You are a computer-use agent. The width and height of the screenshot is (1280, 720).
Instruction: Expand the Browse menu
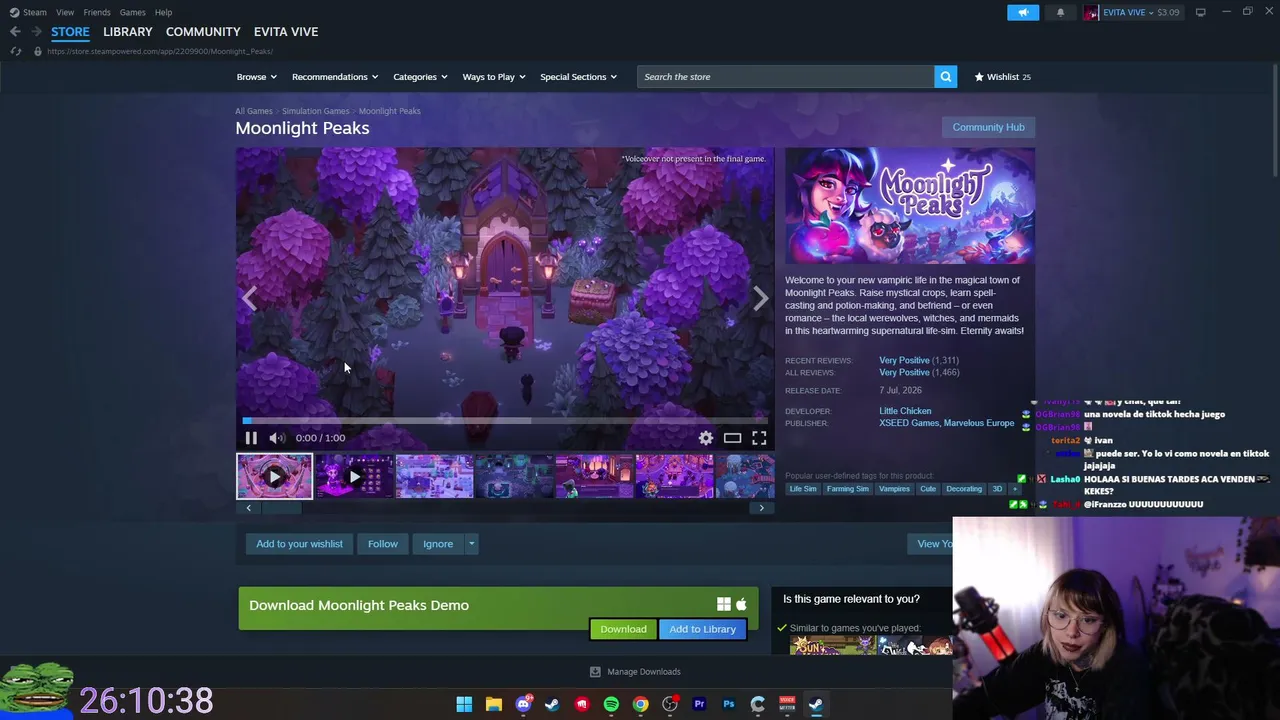257,77
